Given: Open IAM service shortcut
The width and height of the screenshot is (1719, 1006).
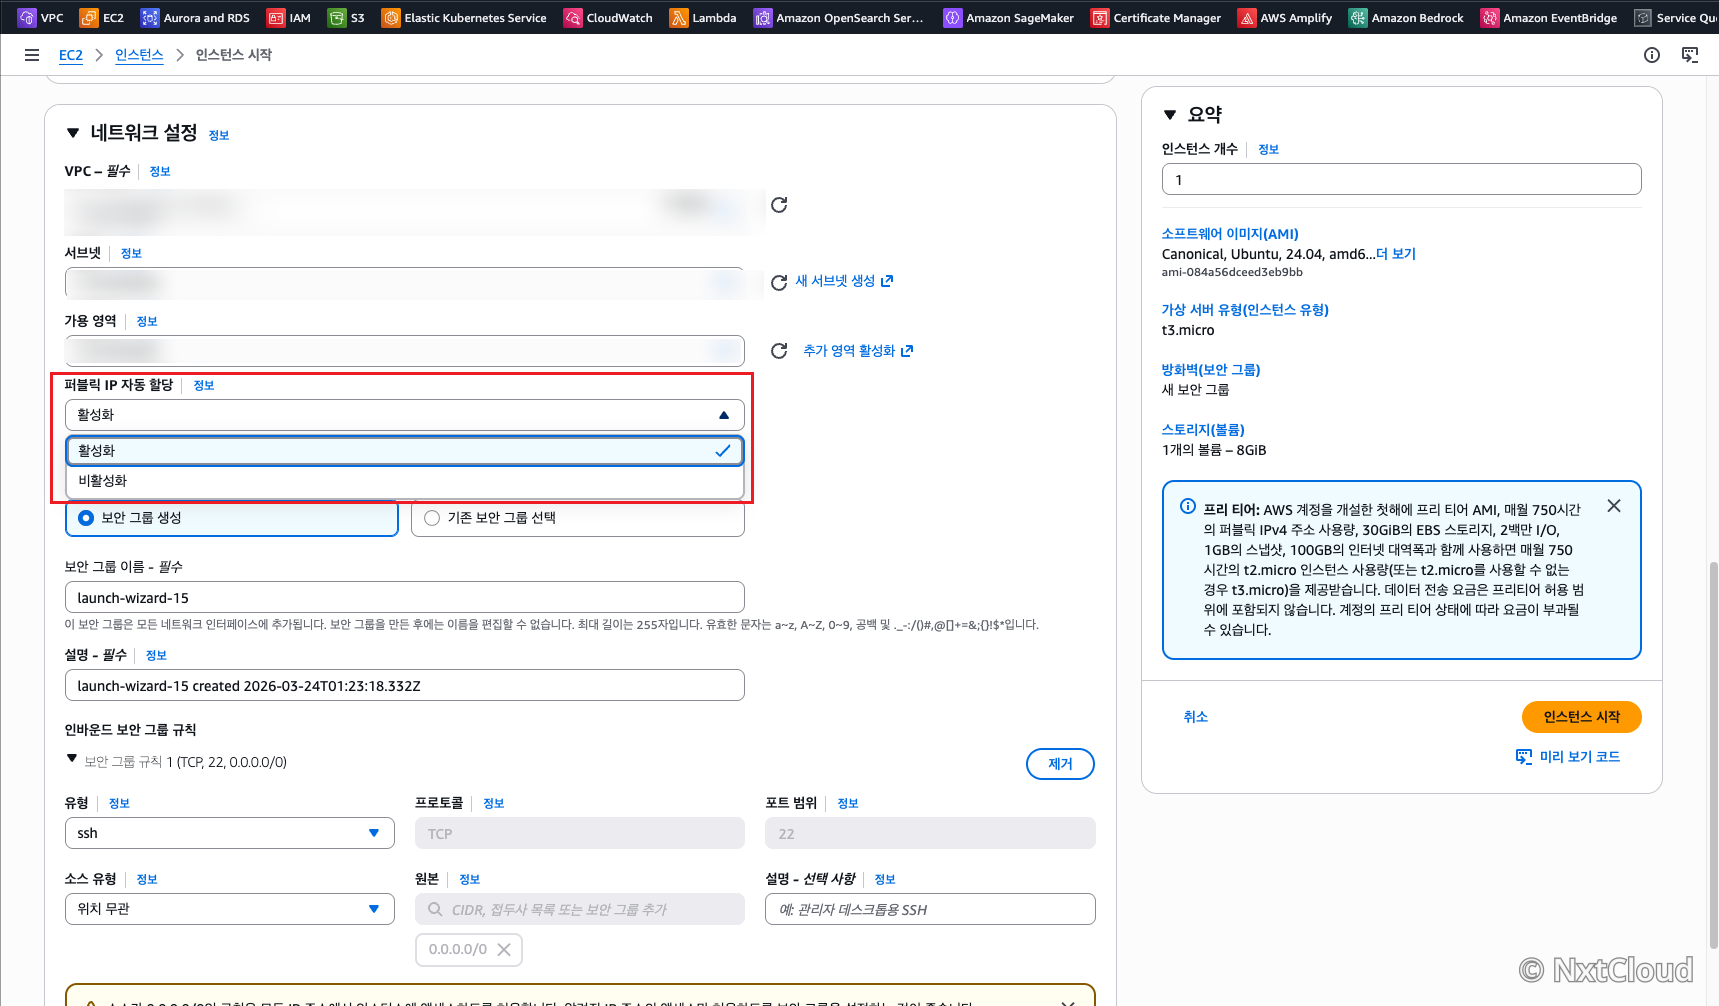Looking at the screenshot, I should tap(289, 17).
